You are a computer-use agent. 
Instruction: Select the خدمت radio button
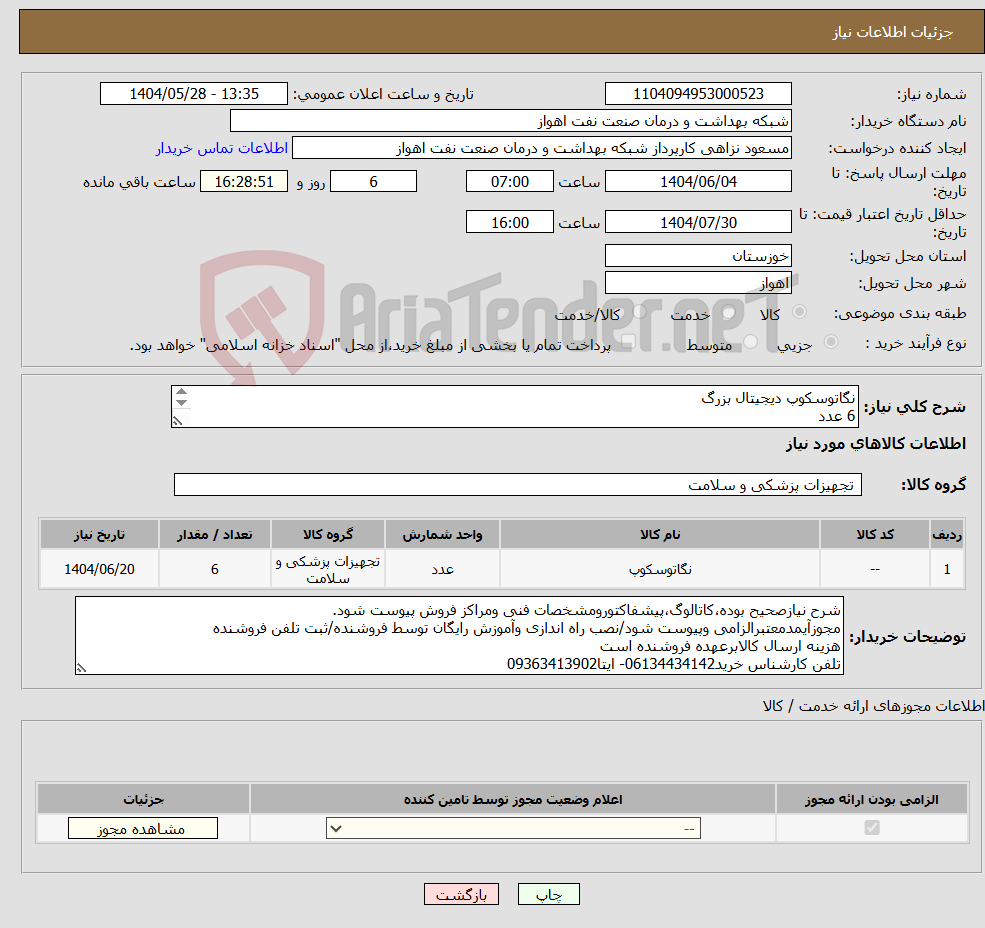729,312
